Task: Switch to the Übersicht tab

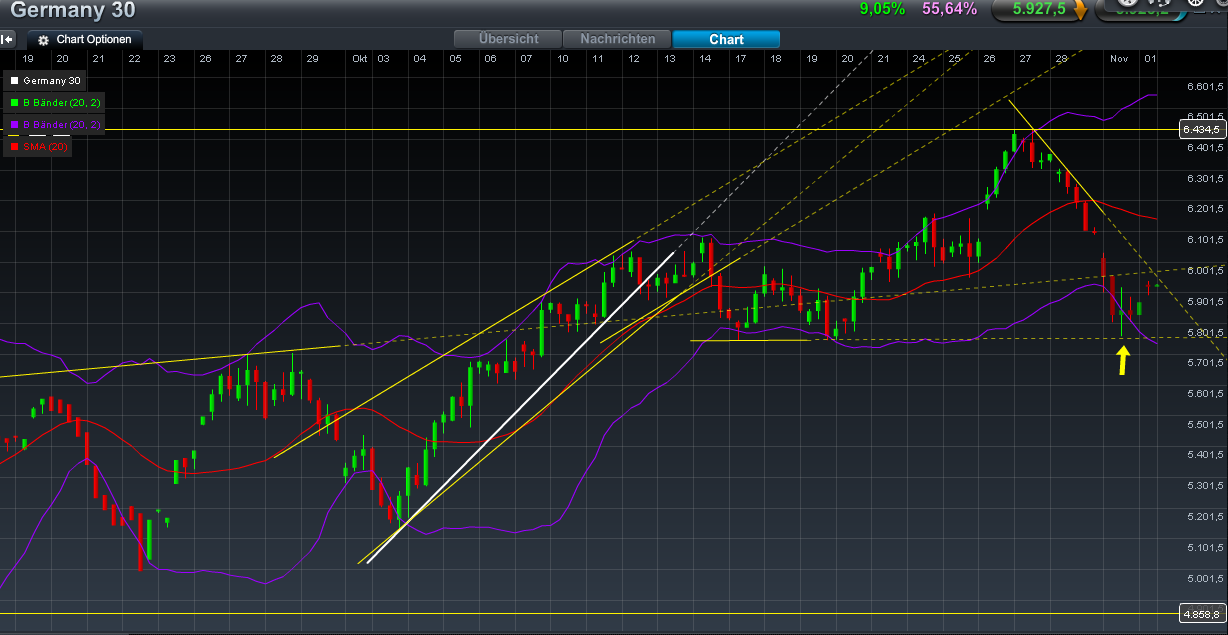Action: (507, 39)
